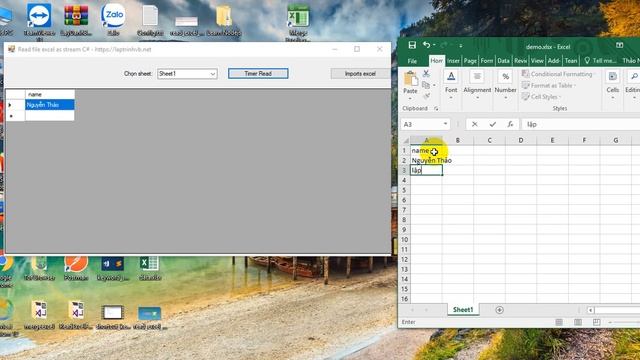This screenshot has width=640, height=360.
Task: Click the New sheet plus icon
Action: pos(499,310)
